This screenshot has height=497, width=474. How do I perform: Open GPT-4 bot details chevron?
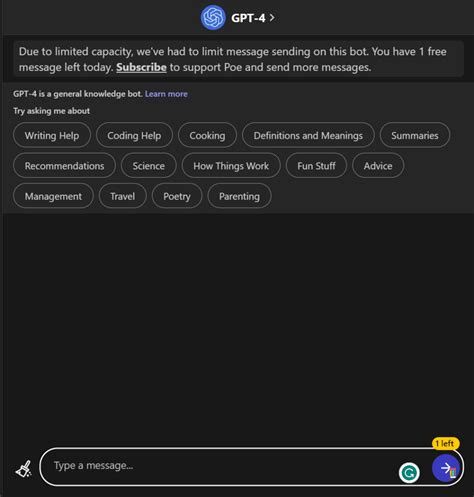tap(272, 18)
